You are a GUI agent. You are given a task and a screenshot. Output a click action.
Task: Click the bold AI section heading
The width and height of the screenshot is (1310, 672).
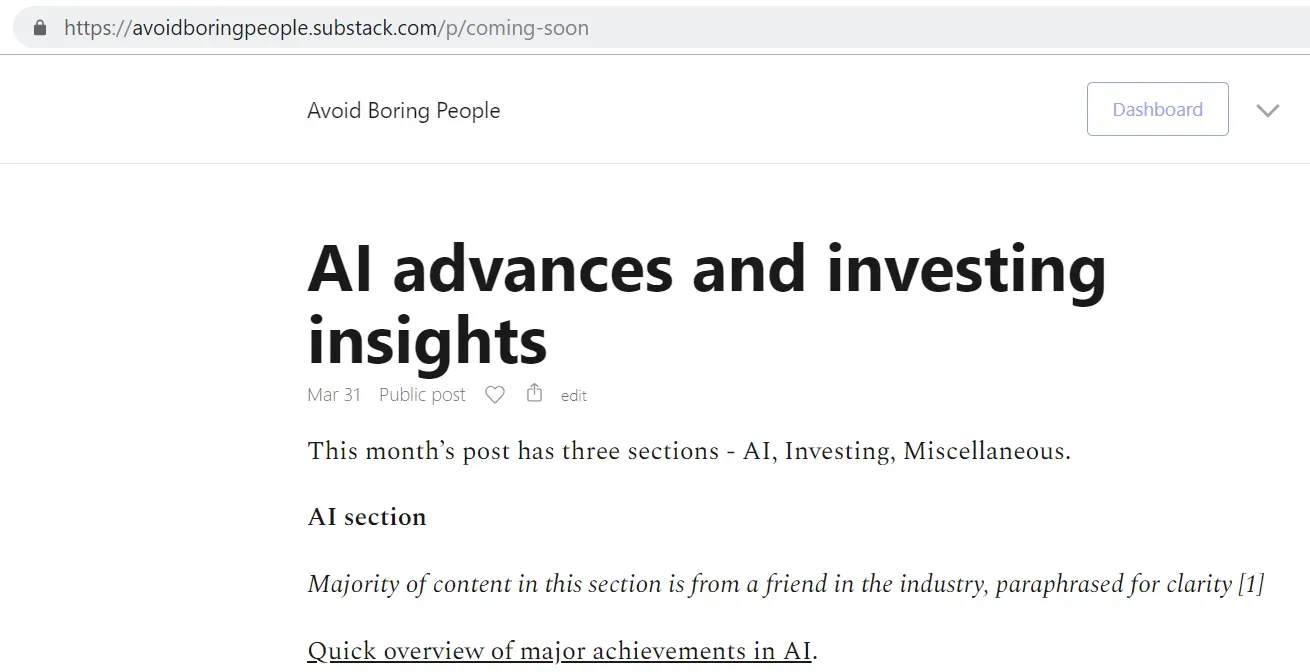(367, 517)
